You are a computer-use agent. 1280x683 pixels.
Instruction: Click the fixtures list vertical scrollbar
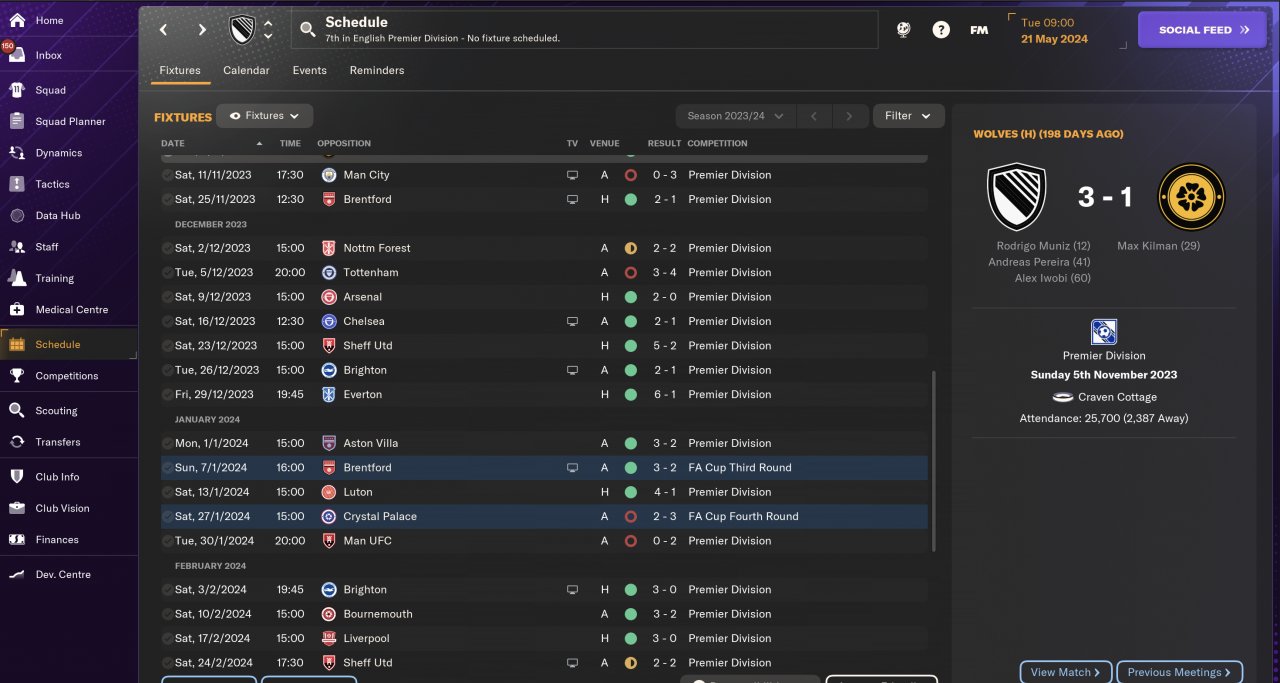pyautogui.click(x=933, y=460)
